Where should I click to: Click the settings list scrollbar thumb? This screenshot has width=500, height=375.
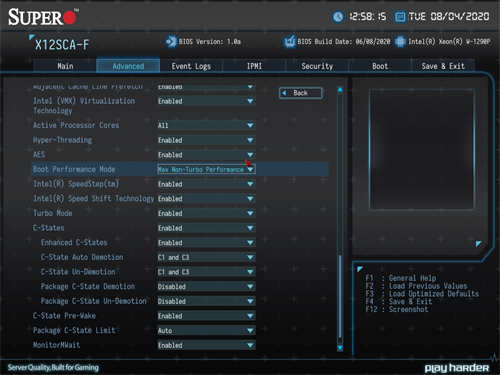pyautogui.click(x=340, y=297)
